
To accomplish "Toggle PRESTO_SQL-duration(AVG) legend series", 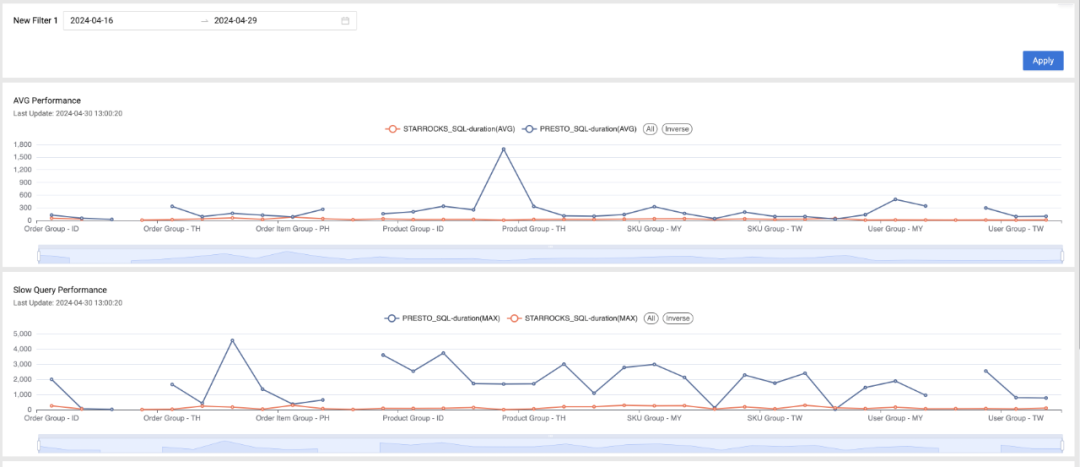I will 581,129.
